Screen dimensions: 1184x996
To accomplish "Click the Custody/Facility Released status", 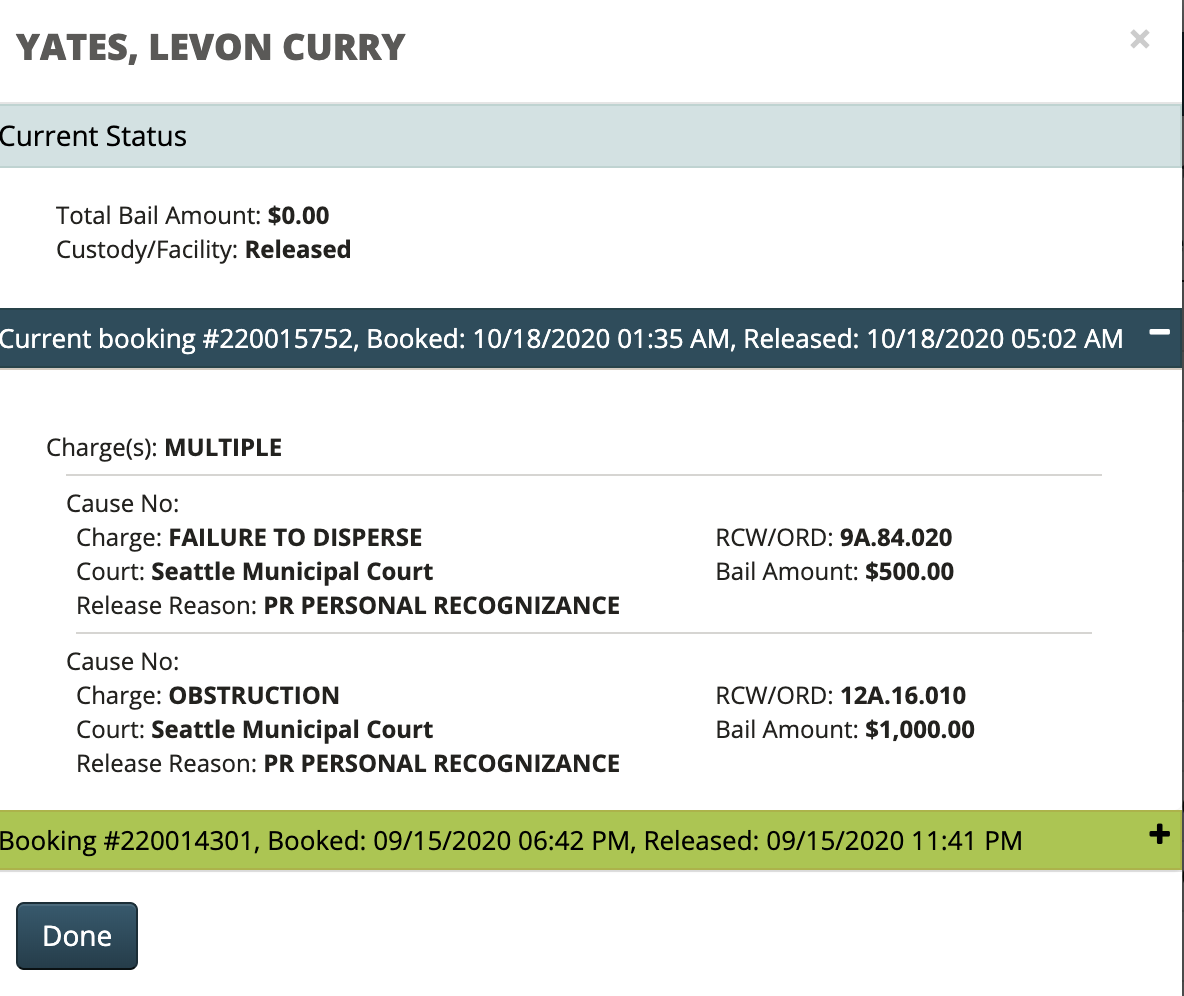I will pos(297,249).
